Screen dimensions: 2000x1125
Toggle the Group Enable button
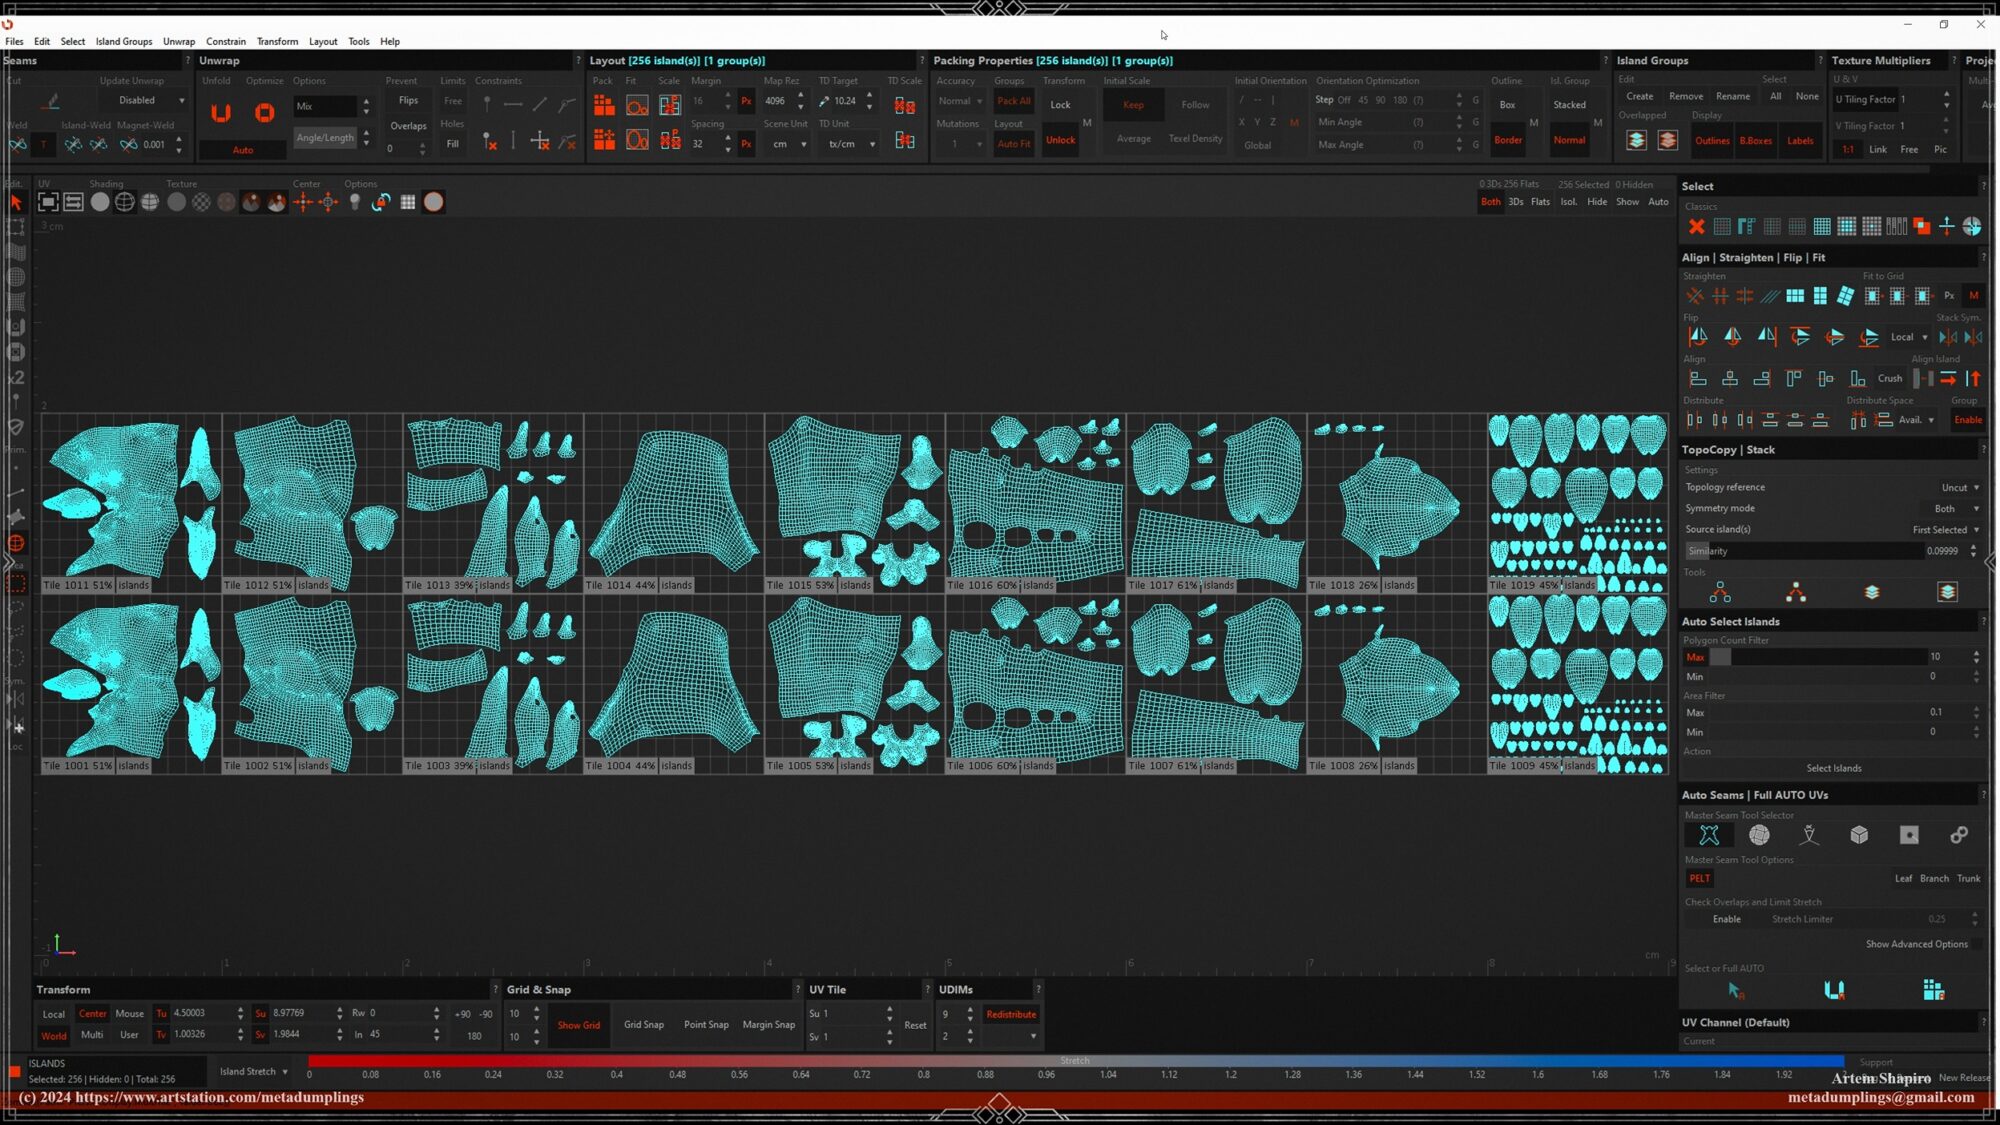[x=1967, y=420]
